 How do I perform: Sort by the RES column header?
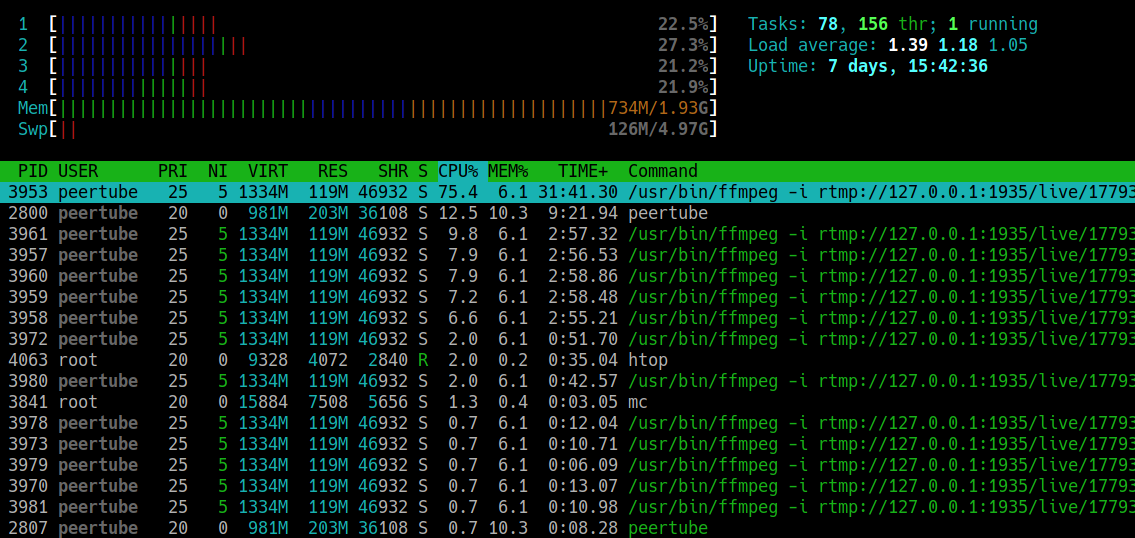coord(332,171)
